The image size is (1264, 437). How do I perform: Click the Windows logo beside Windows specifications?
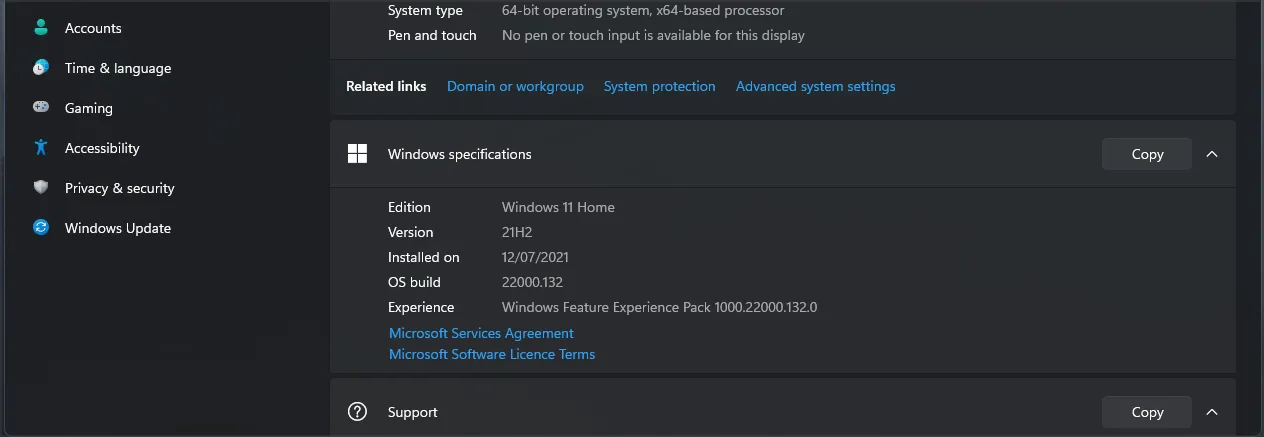(357, 154)
